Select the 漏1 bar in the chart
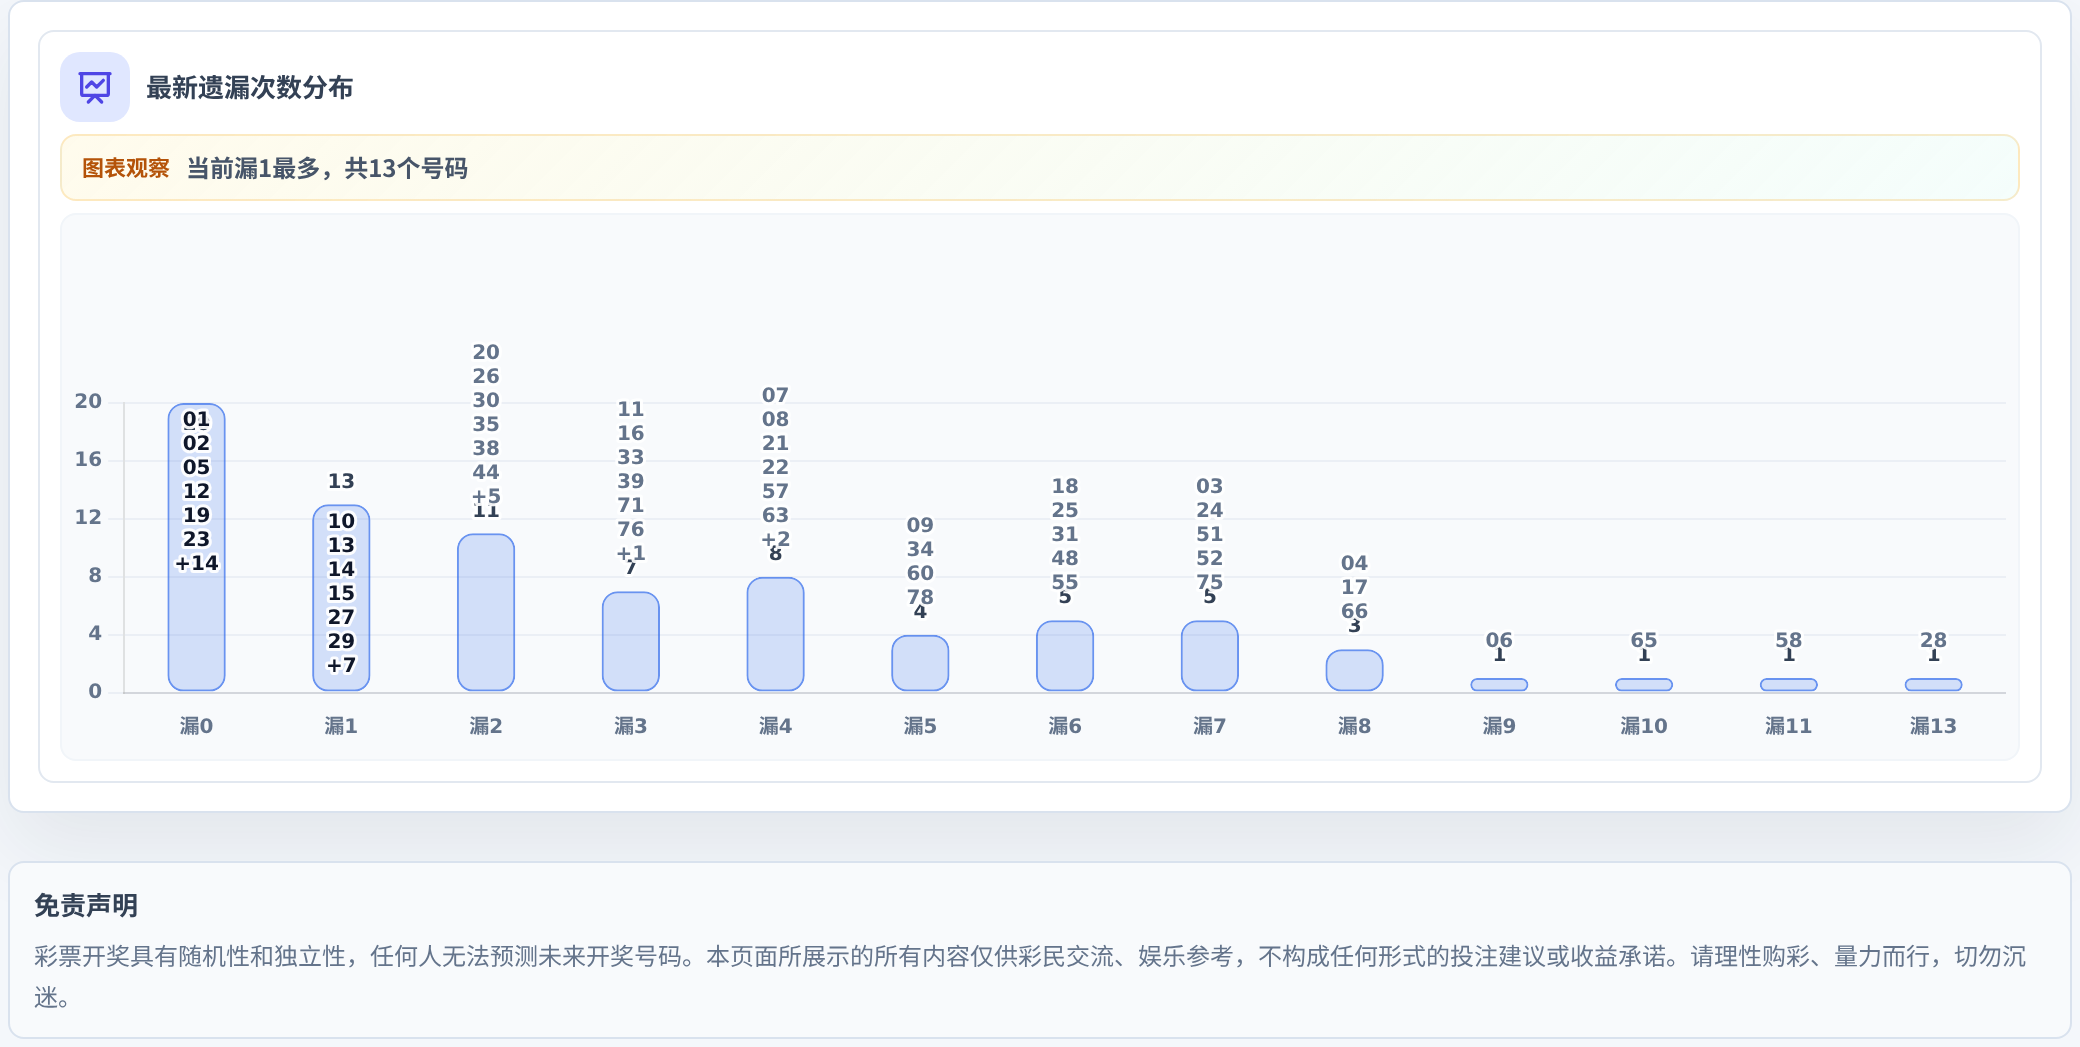 tap(341, 598)
